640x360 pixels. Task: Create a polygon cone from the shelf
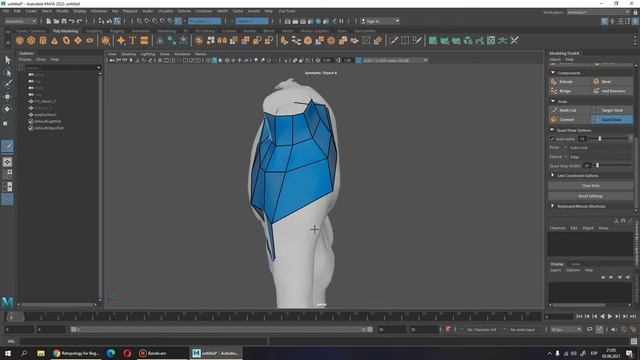coord(54,40)
